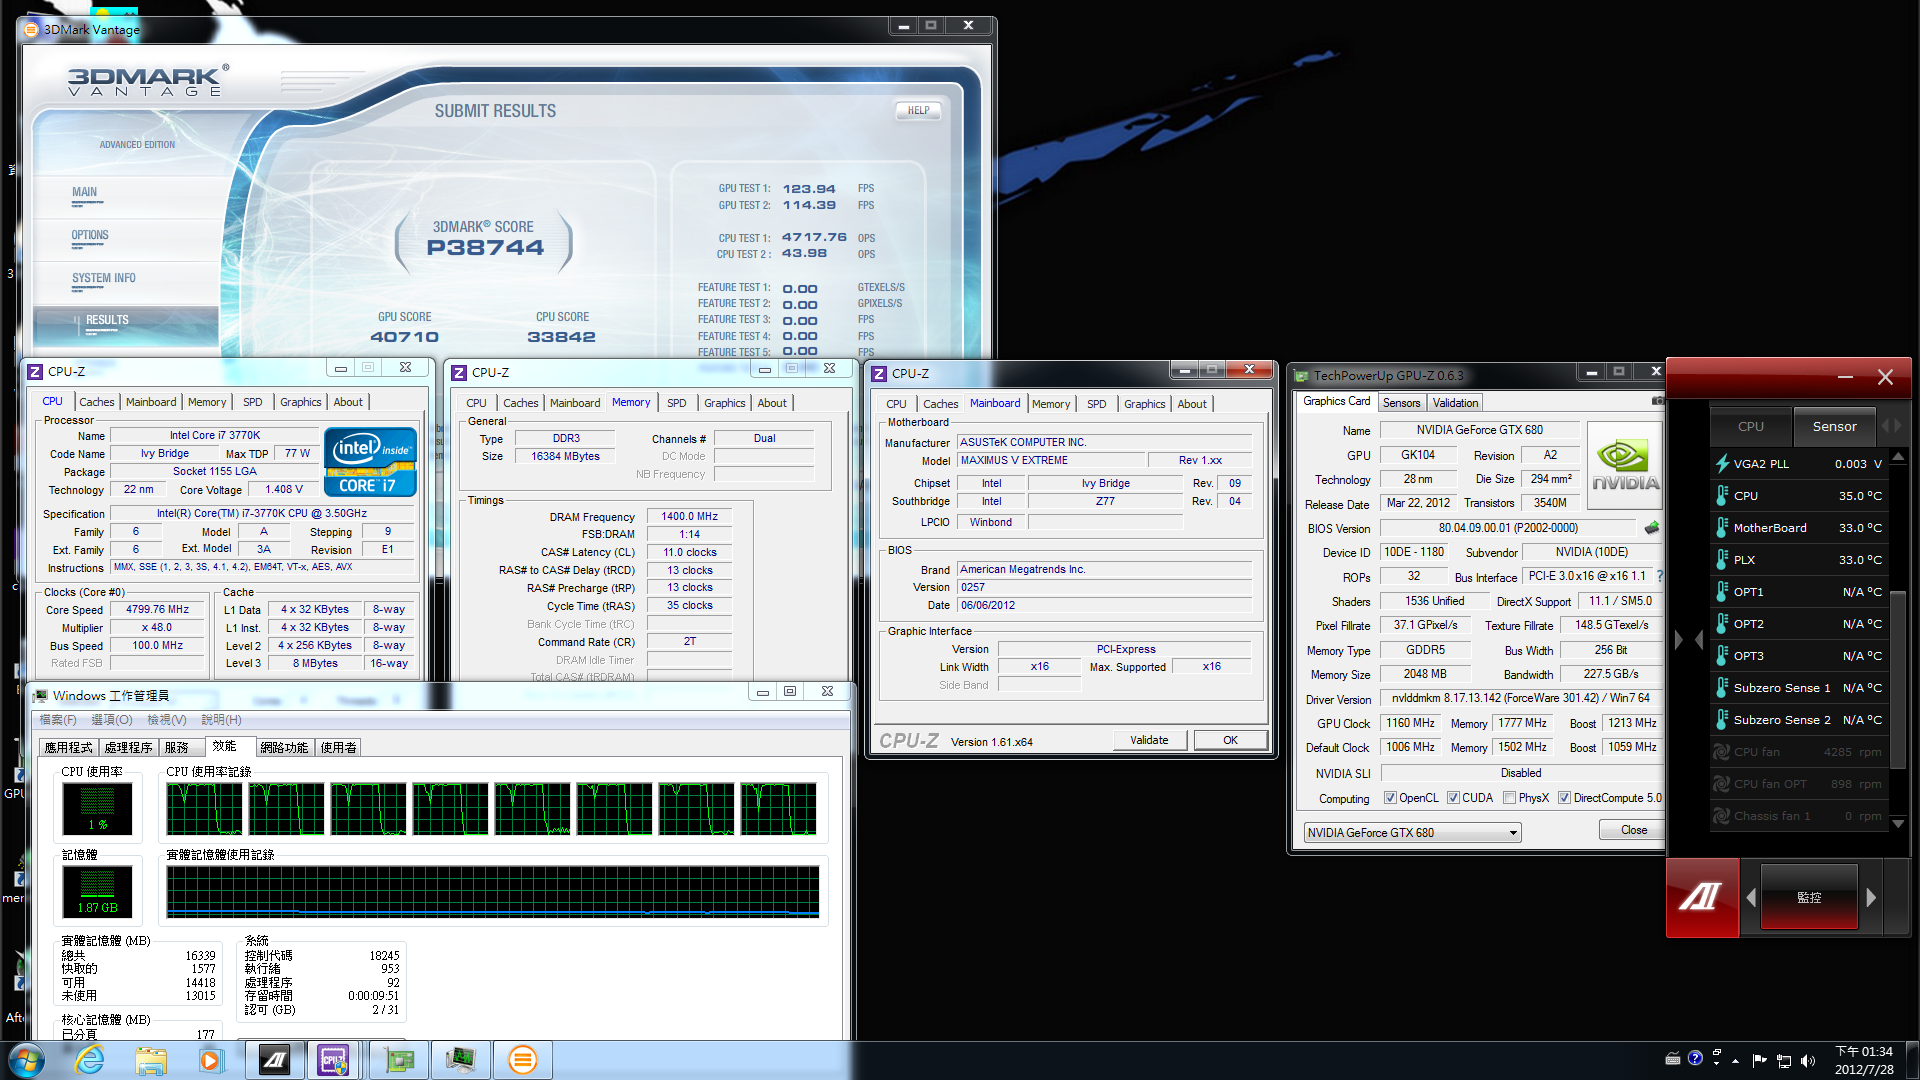This screenshot has height=1080, width=1920.
Task: Open Graphics tab in right CPU-Z window
Action: pyautogui.click(x=1144, y=404)
